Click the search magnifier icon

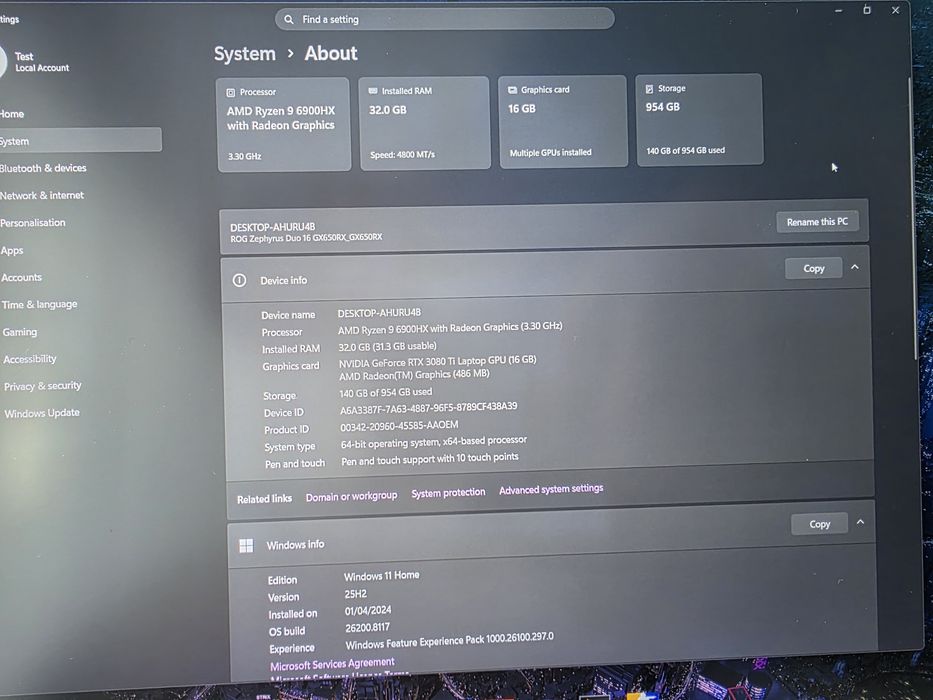(x=289, y=20)
